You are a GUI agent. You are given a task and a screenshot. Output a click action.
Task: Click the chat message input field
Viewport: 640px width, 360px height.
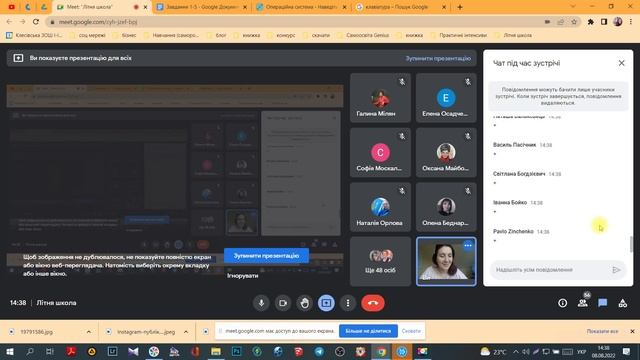[551, 270]
